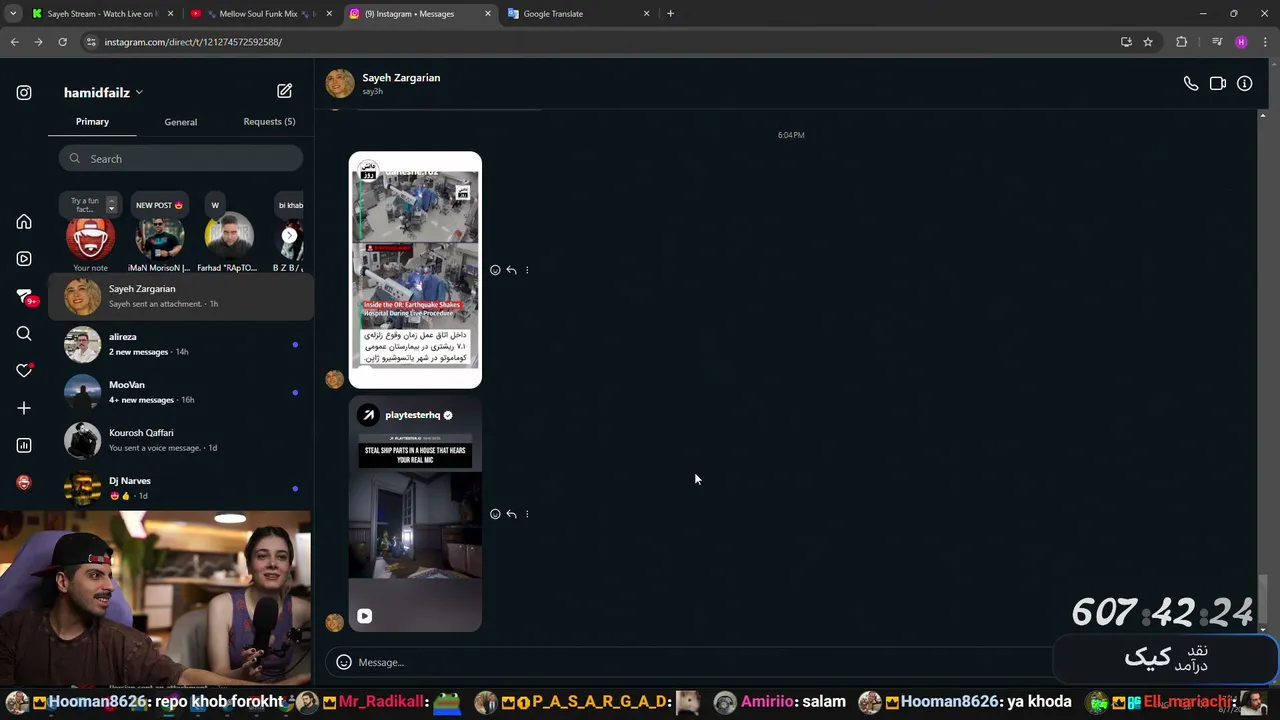Screen dimensions: 1280x720
Task: Expand the hamidfailz account switcher
Action: point(103,93)
